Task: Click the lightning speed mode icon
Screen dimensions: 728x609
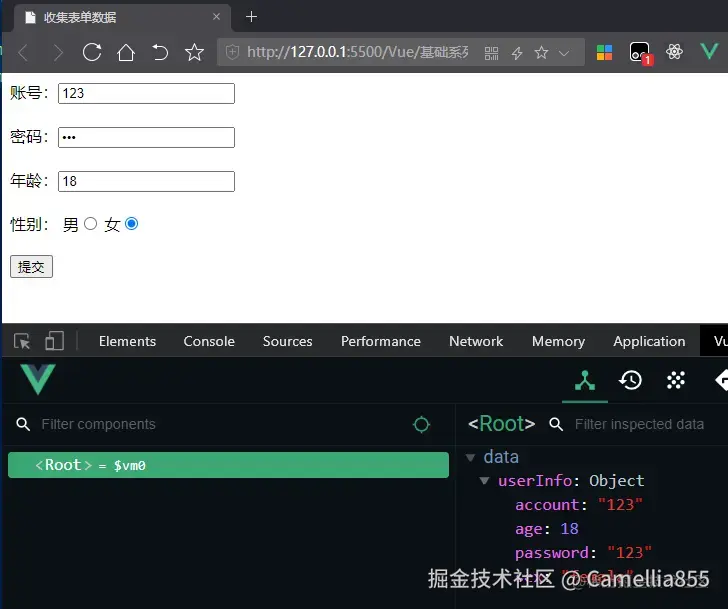Action: (517, 53)
